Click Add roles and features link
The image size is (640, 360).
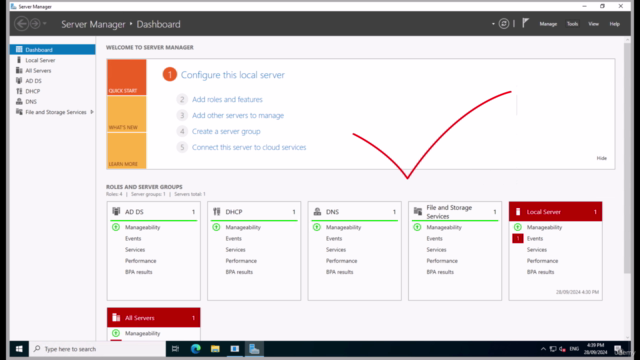coord(227,100)
